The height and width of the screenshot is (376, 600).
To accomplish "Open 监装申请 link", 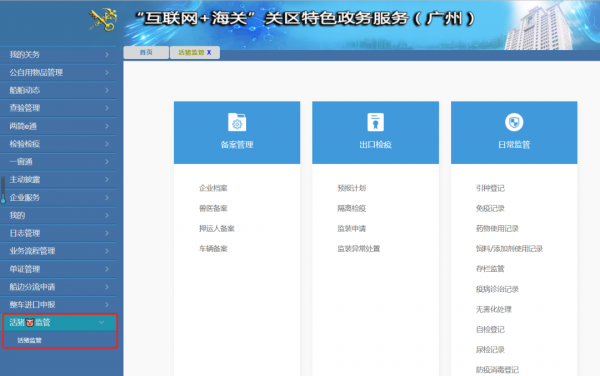I will coord(352,228).
